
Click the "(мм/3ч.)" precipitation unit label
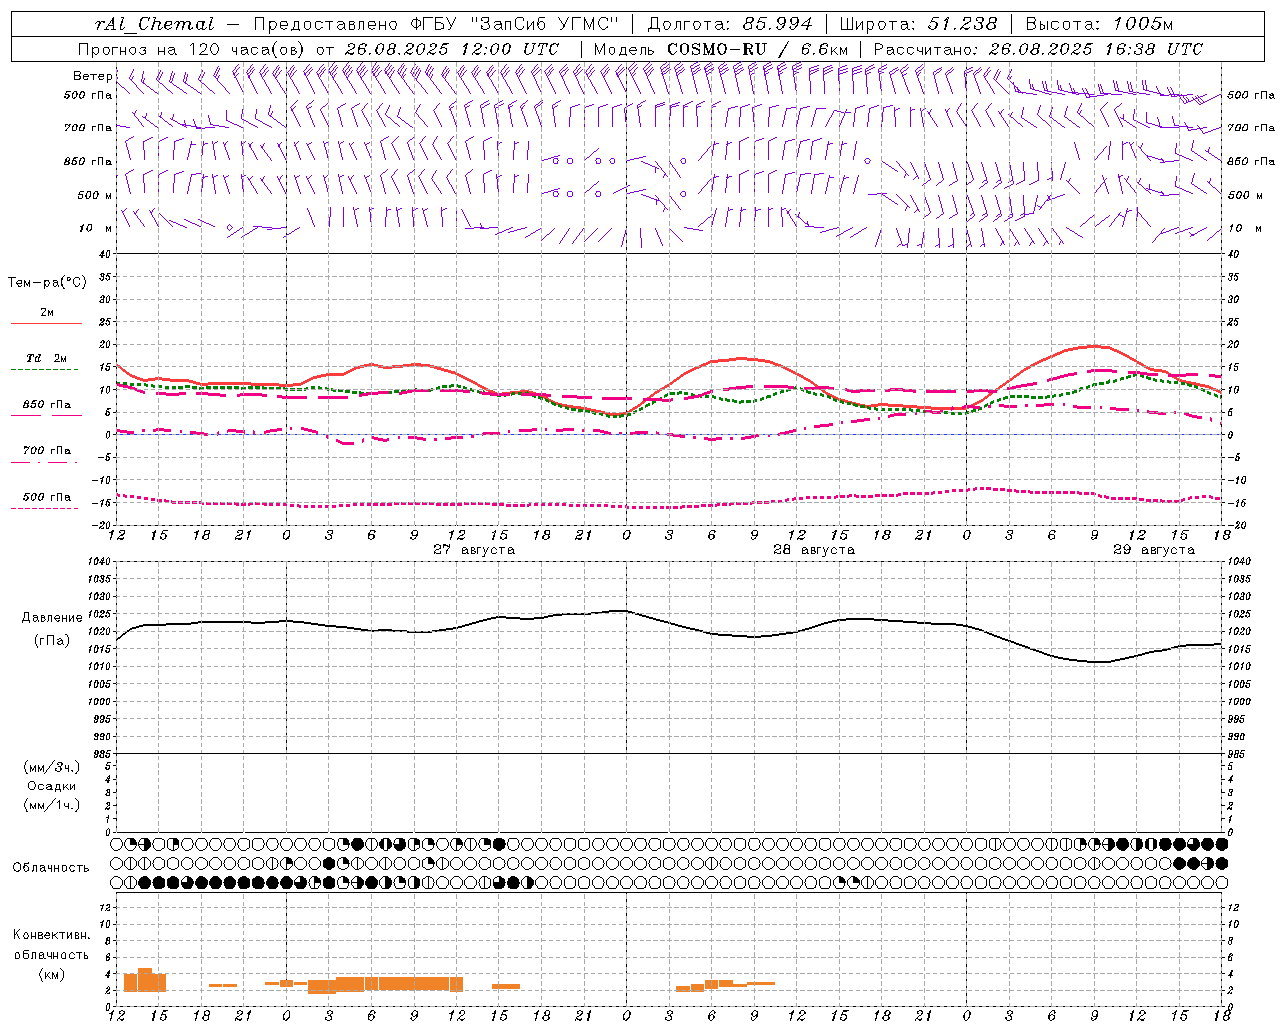(x=51, y=767)
